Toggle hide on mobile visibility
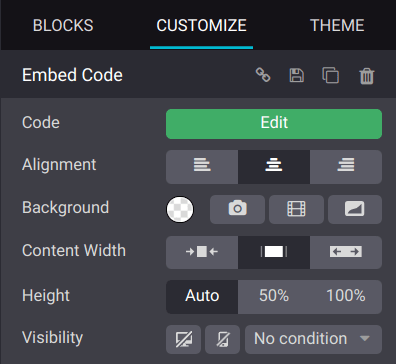Viewport: 396px width, 364px height. pyautogui.click(x=222, y=339)
